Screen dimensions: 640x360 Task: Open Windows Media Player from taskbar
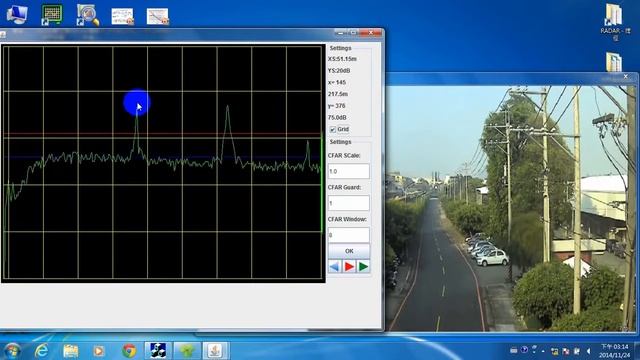pos(99,351)
